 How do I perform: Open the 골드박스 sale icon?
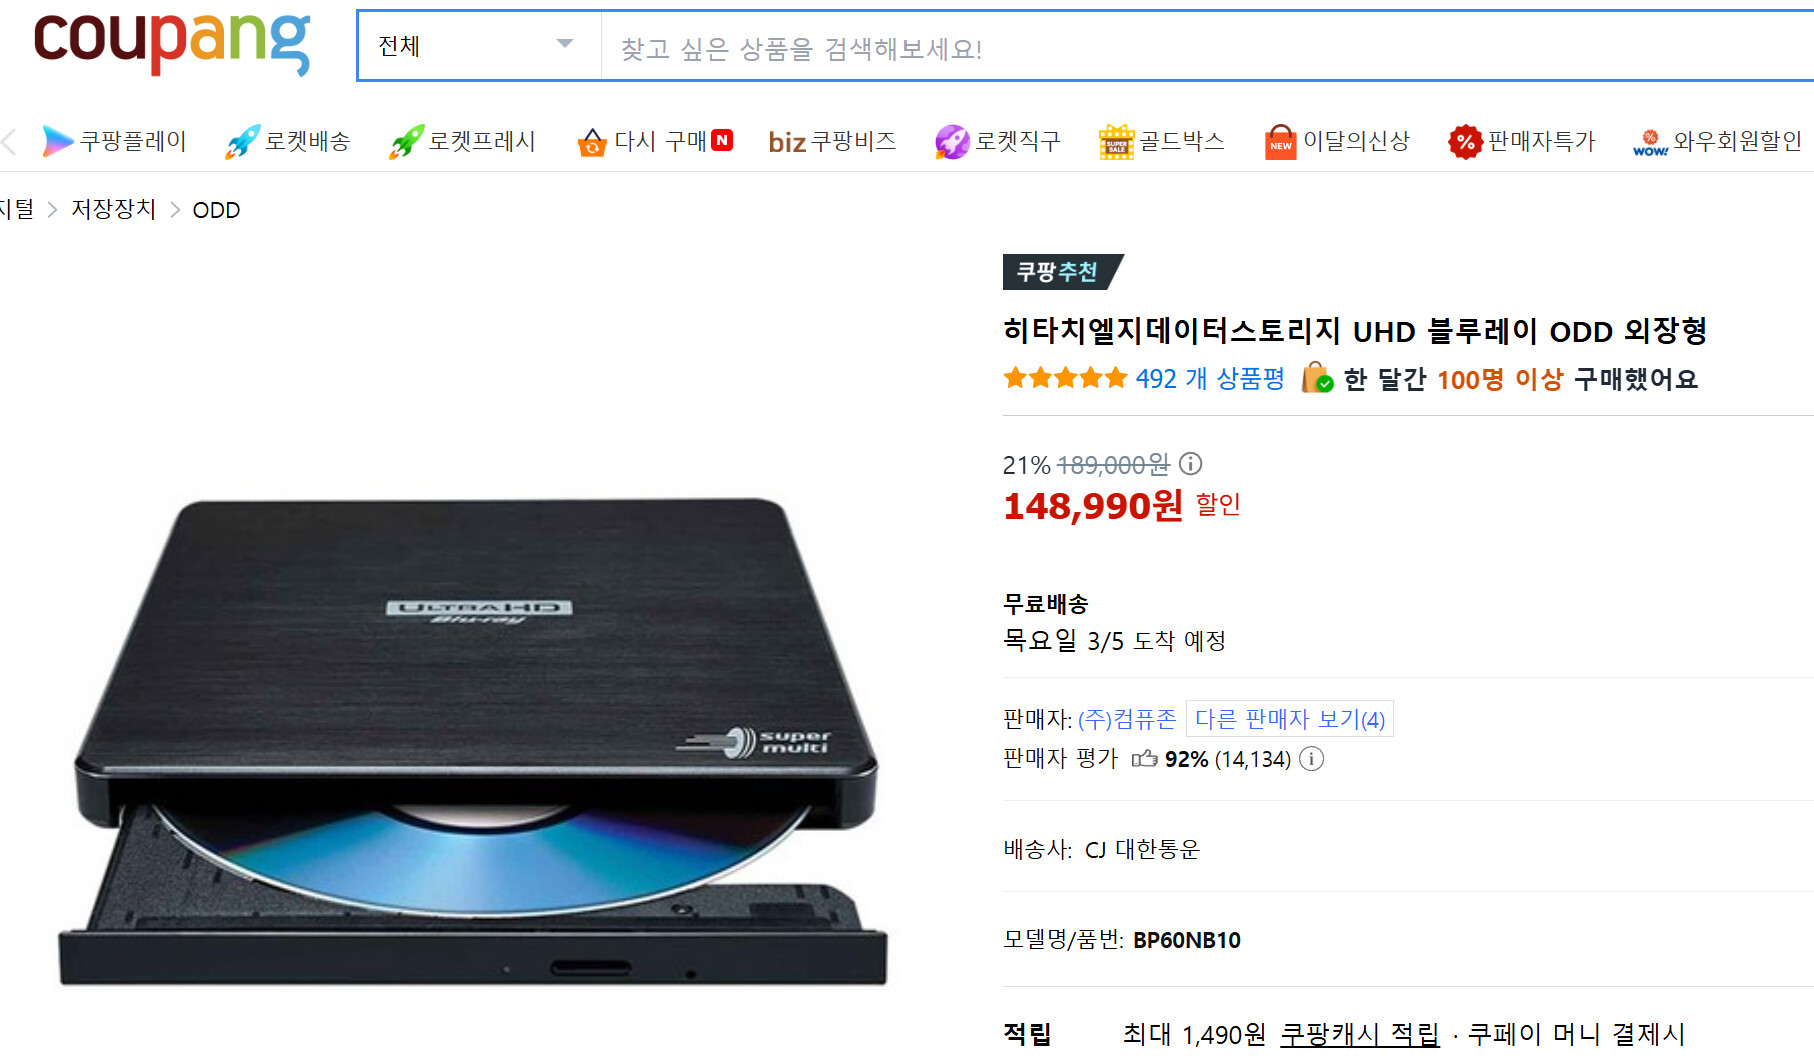pyautogui.click(x=1116, y=142)
